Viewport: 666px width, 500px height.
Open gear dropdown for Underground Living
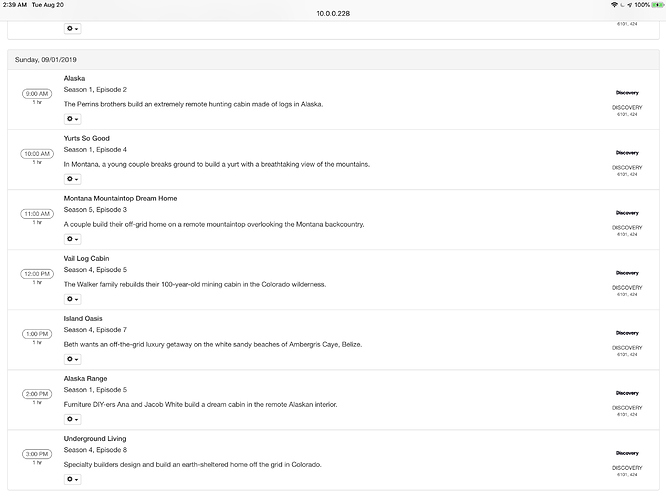[x=72, y=479]
